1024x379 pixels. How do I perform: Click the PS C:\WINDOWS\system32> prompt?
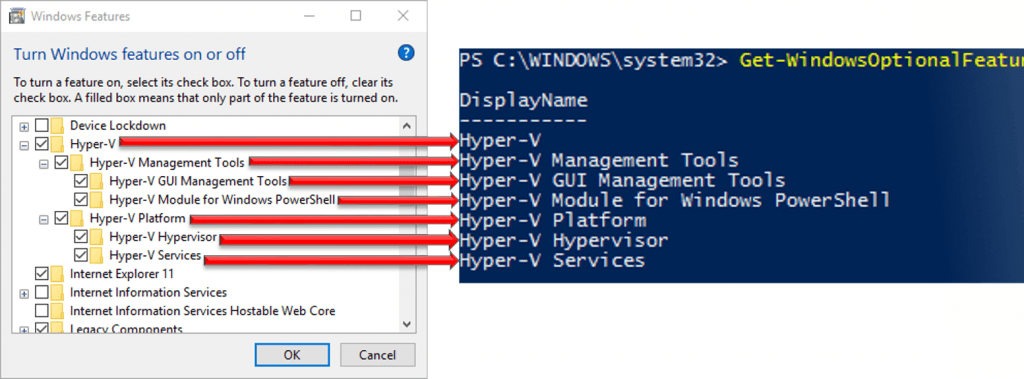[x=593, y=61]
